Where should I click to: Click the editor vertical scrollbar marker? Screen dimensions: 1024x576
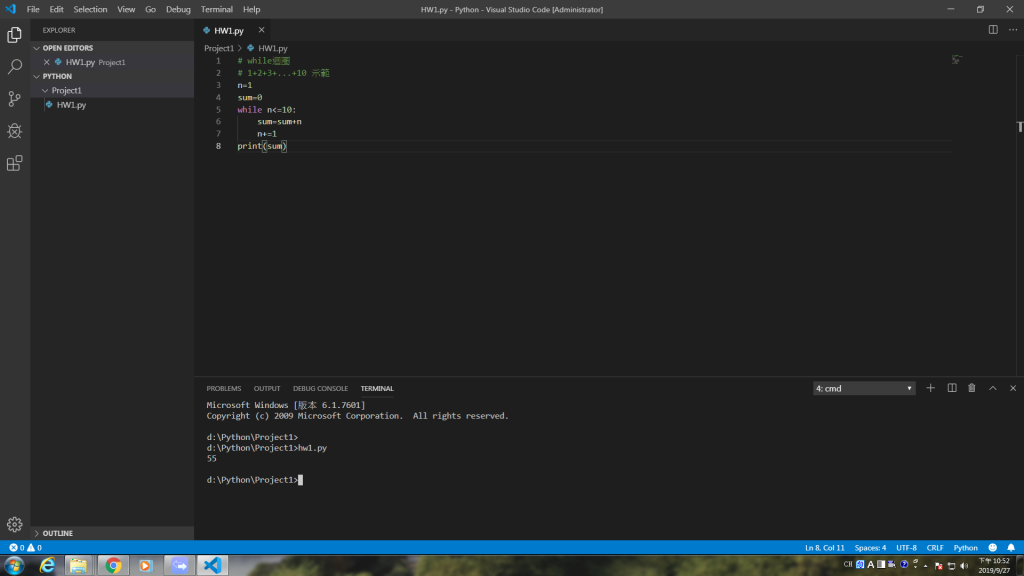(x=1019, y=127)
